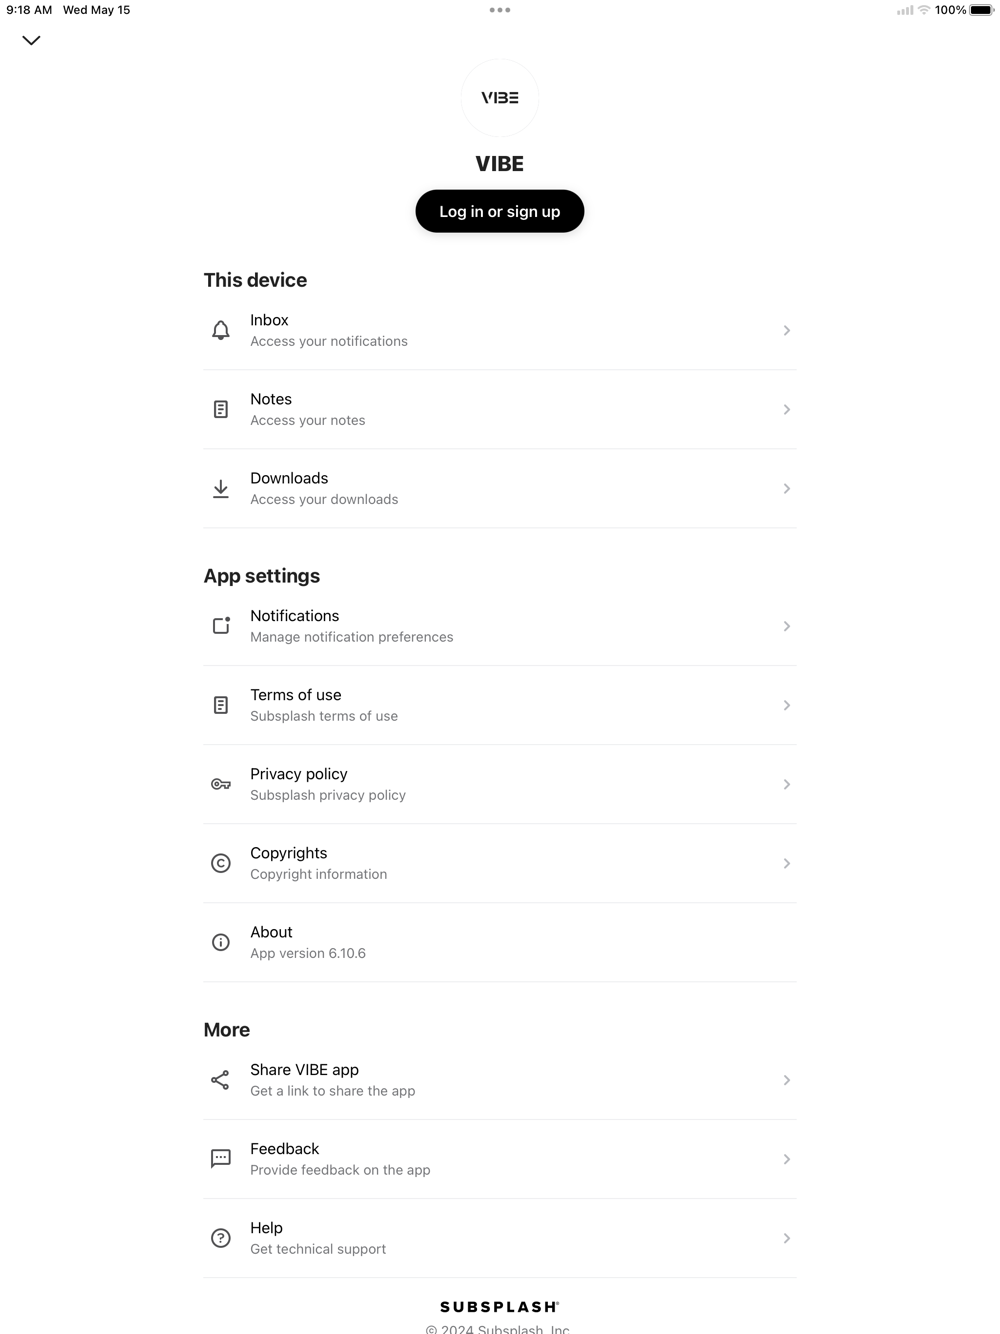1000x1334 pixels.
Task: Select the Privacy policy menu entry
Action: click(x=499, y=784)
